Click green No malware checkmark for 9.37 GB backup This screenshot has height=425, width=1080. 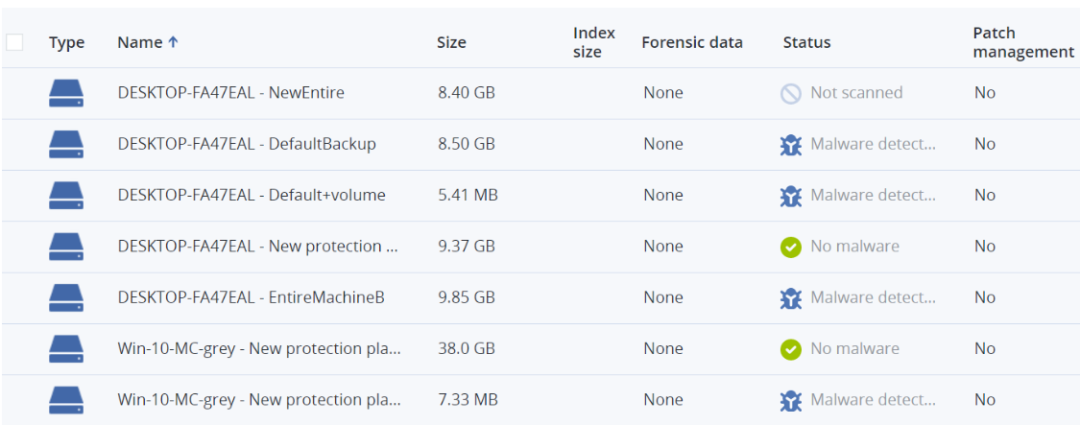(791, 246)
